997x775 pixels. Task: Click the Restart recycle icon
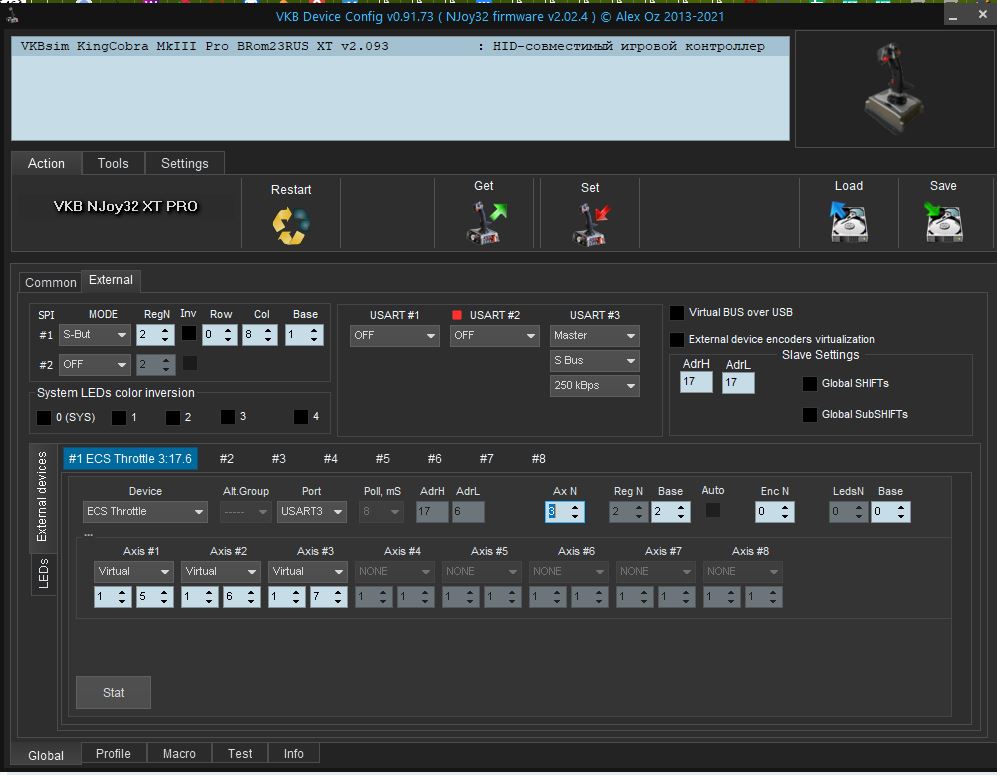pos(291,224)
